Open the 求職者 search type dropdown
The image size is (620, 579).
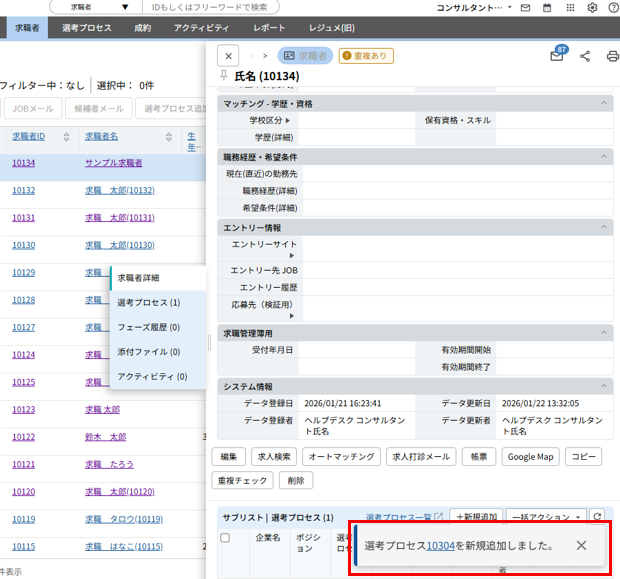(x=96, y=7)
